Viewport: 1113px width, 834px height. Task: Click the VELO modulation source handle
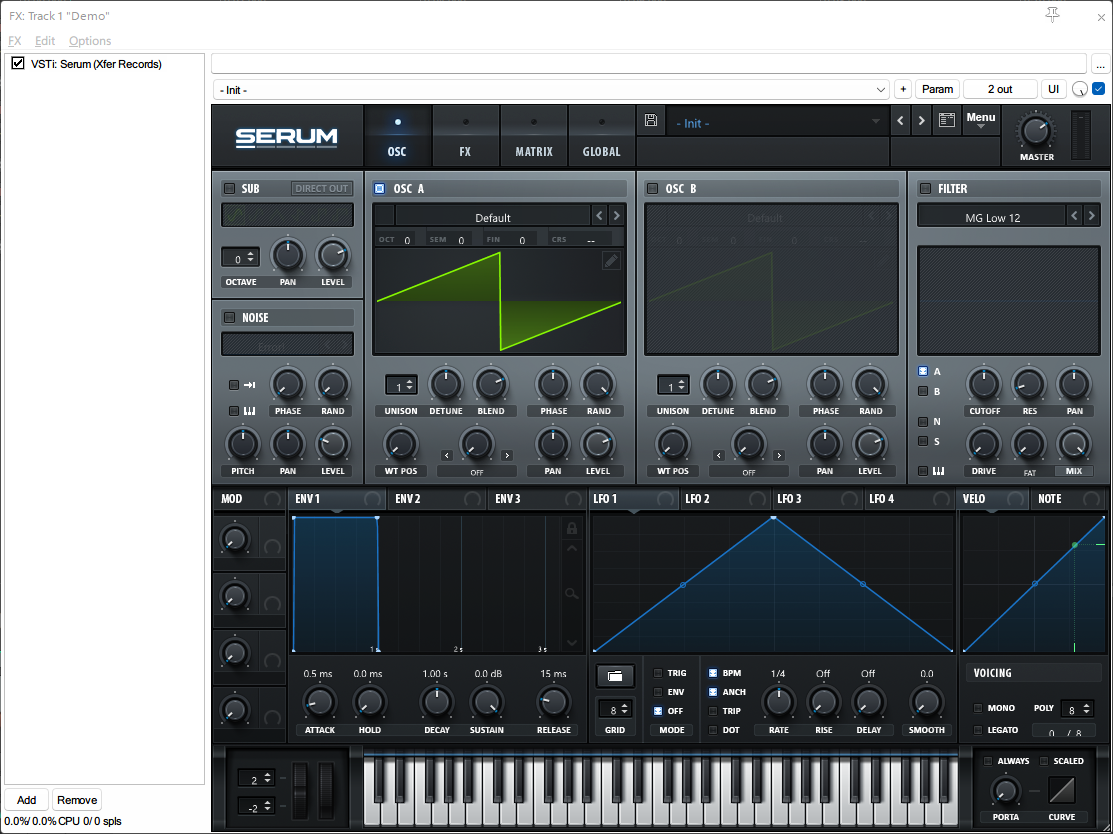[1015, 499]
